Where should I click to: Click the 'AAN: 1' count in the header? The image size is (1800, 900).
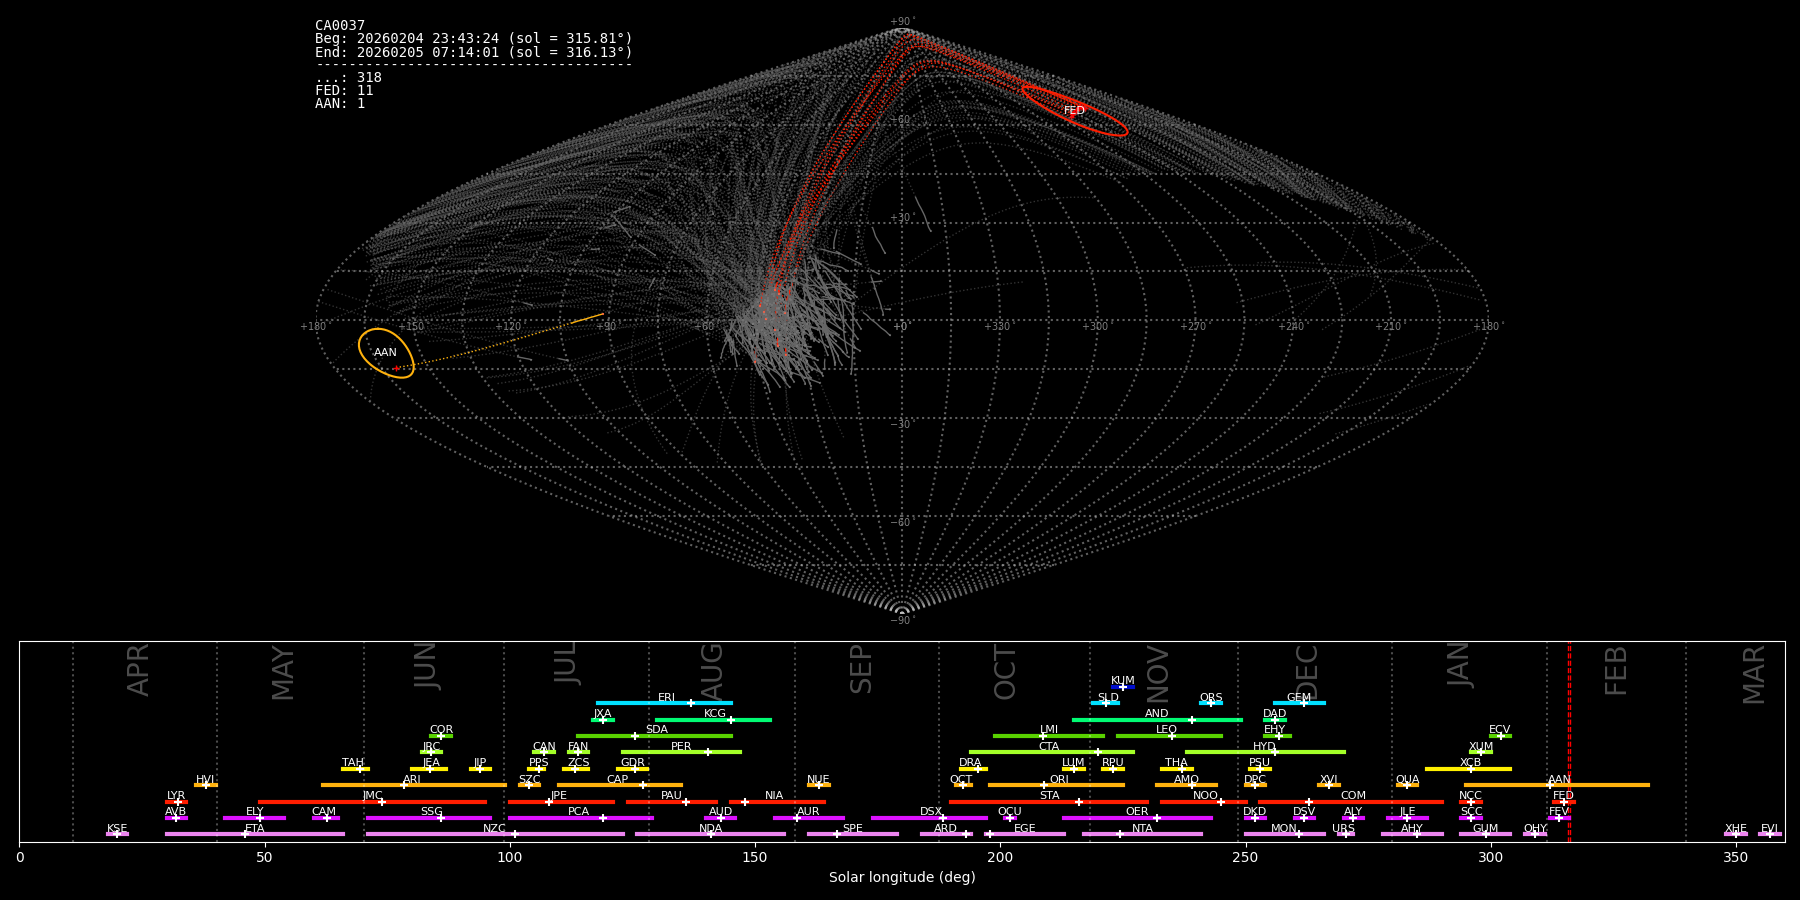(340, 104)
